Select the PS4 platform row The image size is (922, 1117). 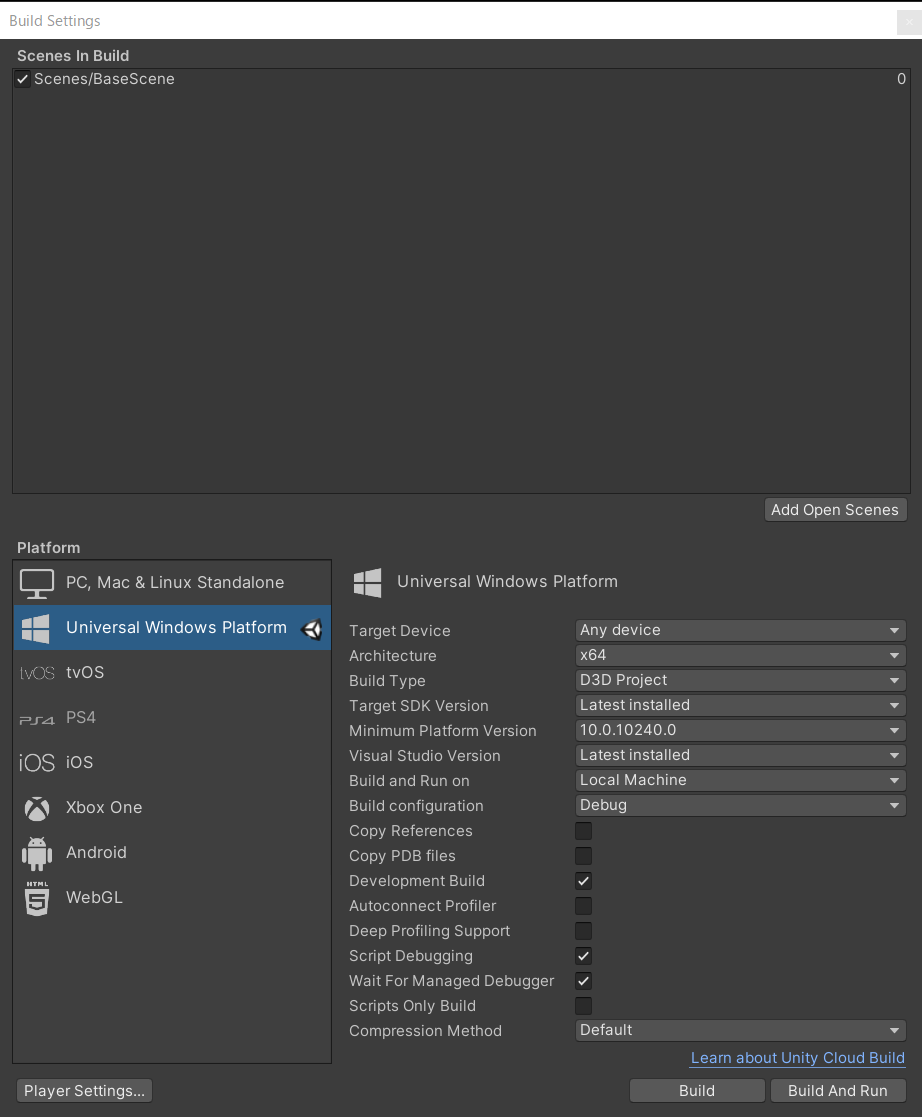pos(172,717)
